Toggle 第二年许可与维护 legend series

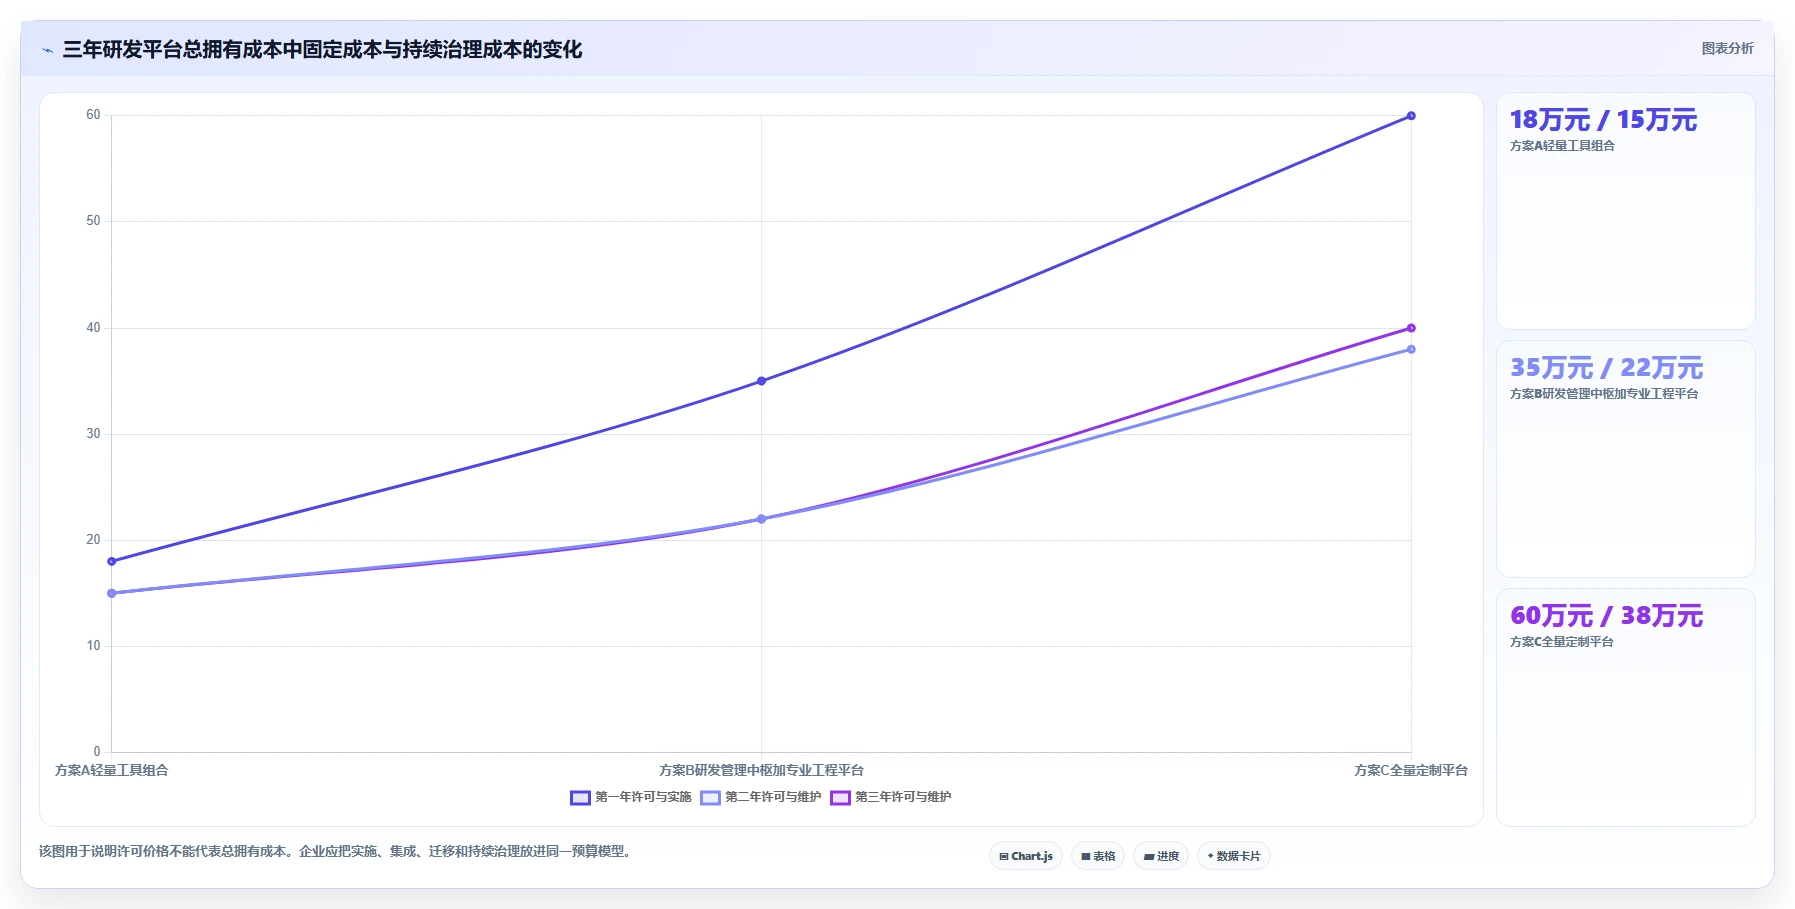pyautogui.click(x=761, y=797)
